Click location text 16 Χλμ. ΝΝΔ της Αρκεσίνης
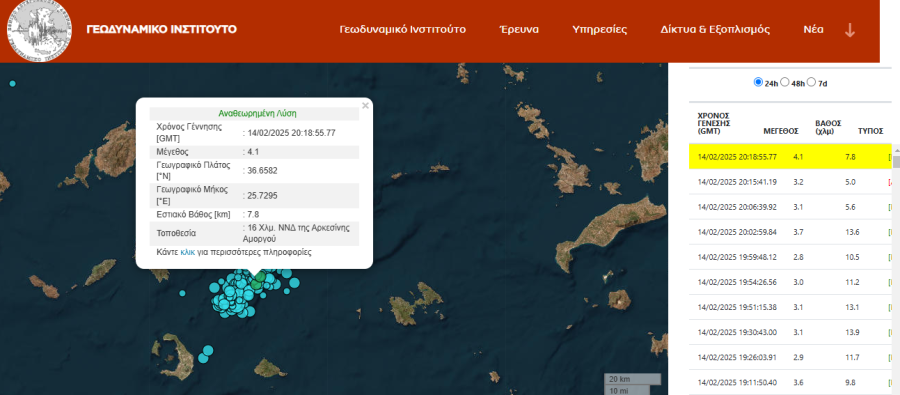Viewport: 900px width, 395px height. 298,227
